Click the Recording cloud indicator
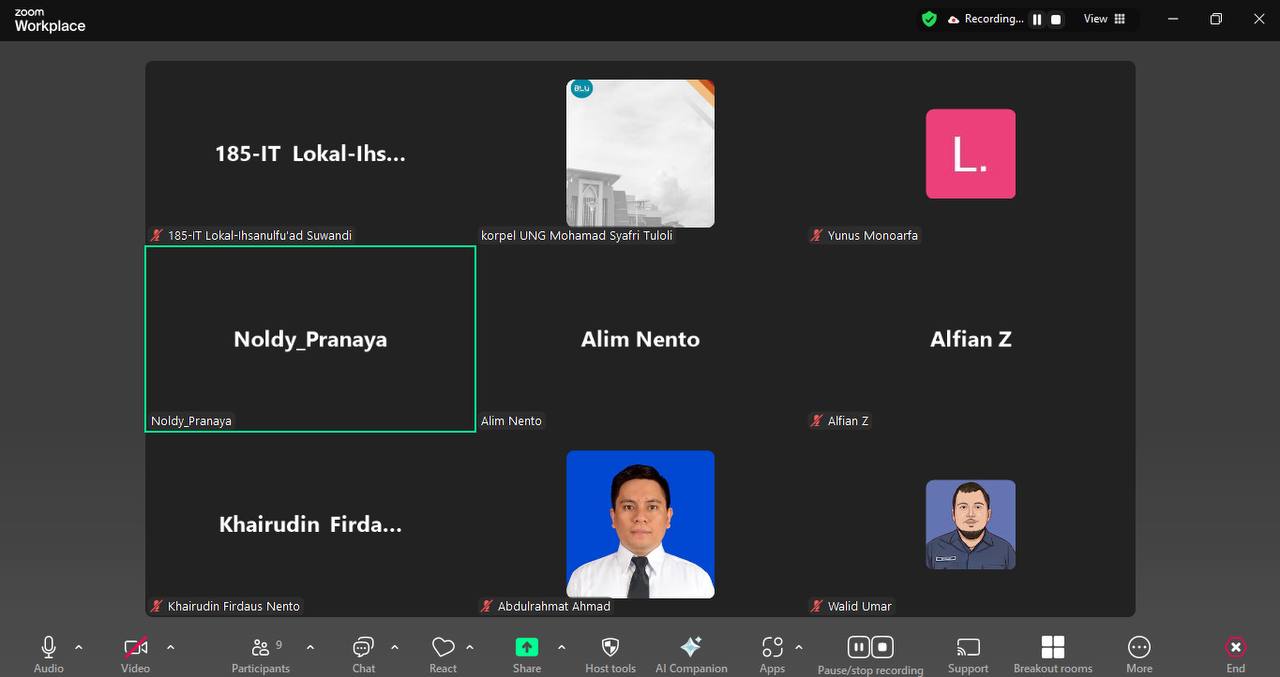Image resolution: width=1280 pixels, height=677 pixels. tap(985, 19)
